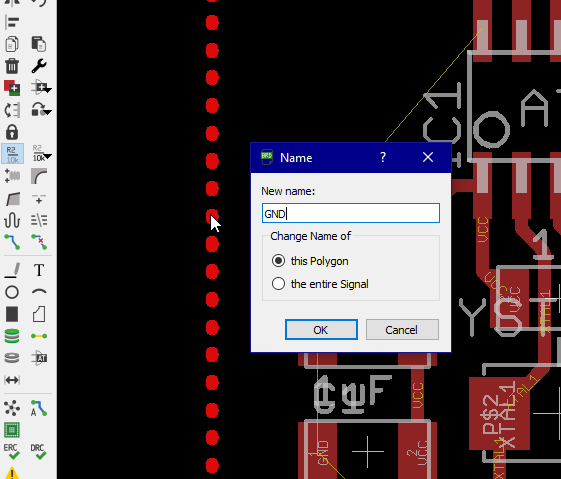Run the DRC check
Image resolution: width=561 pixels, height=479 pixels.
click(x=38, y=452)
